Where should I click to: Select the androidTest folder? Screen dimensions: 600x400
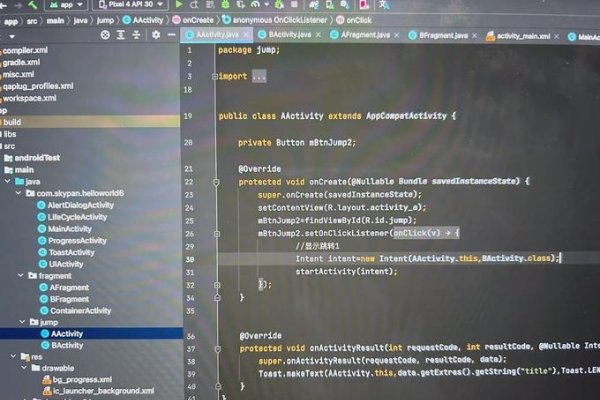pos(37,158)
